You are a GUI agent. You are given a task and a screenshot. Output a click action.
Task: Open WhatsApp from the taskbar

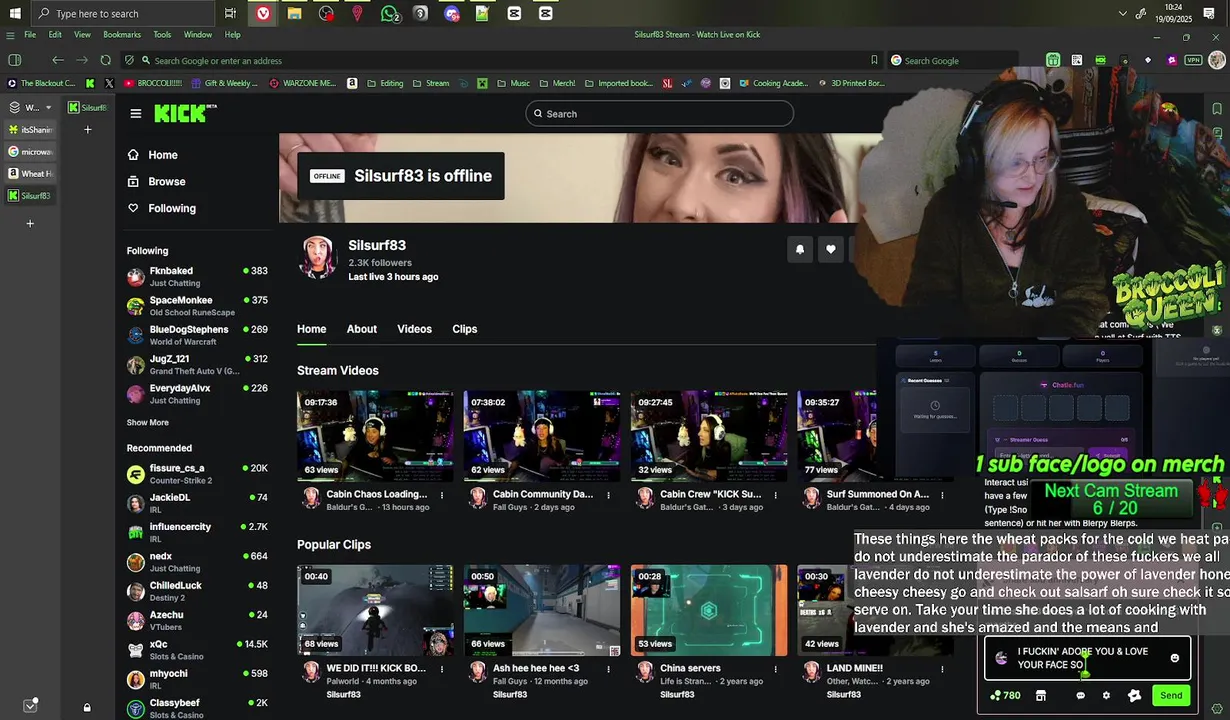389,13
